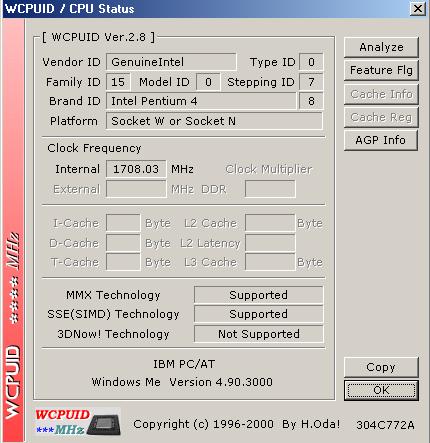The width and height of the screenshot is (430, 443).
Task: Click the Analyze button
Action: (x=381, y=47)
